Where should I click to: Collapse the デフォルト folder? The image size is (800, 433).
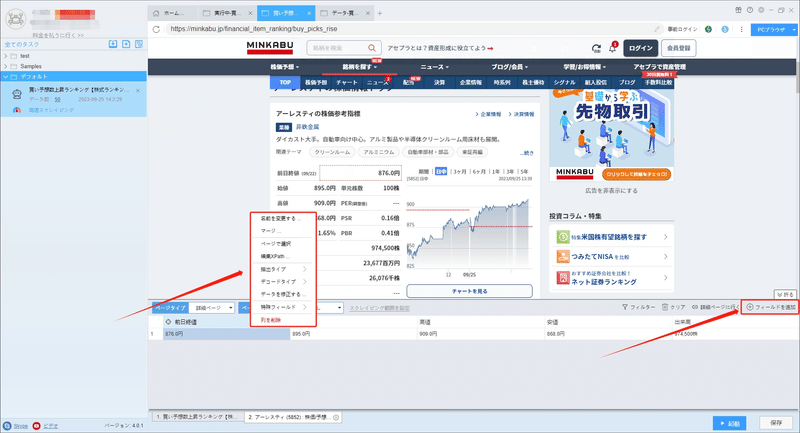tap(6, 77)
